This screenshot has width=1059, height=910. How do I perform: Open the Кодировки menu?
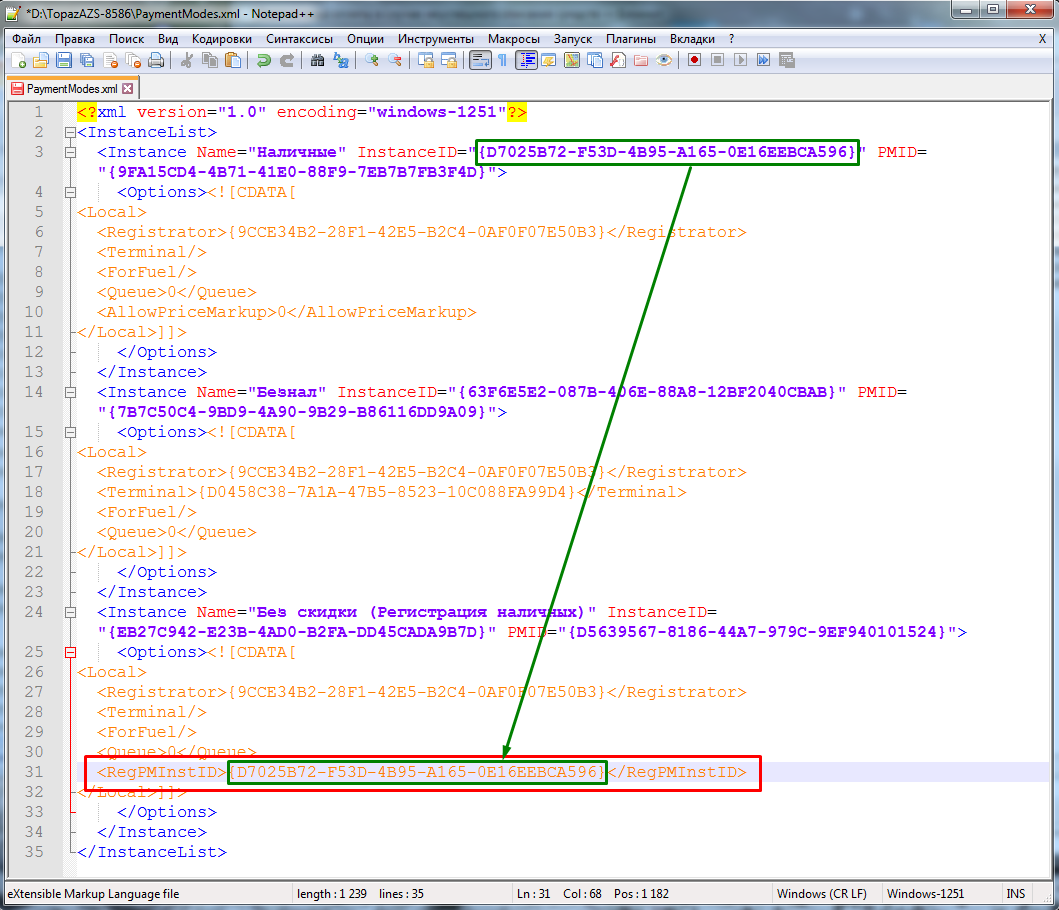tap(222, 39)
